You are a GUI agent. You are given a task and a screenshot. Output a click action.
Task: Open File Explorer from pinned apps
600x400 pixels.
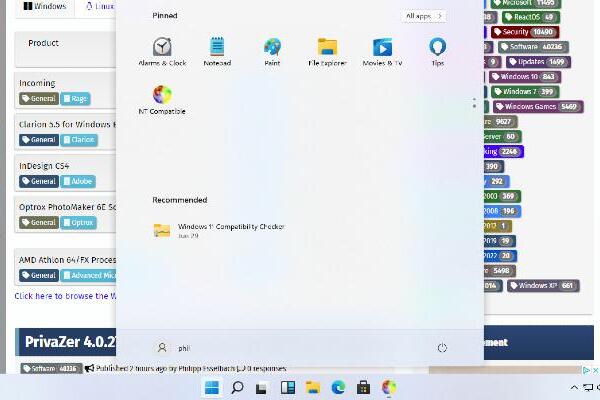coord(327,52)
